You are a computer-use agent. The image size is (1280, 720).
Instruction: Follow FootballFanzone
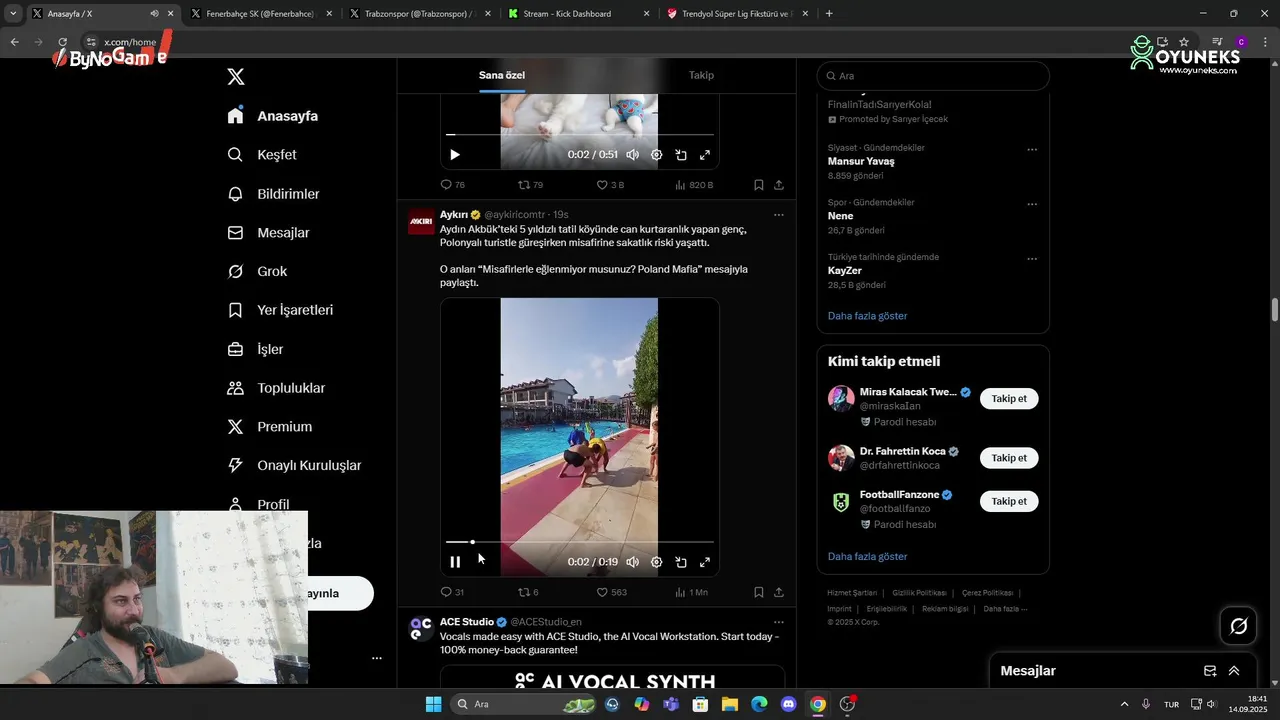[x=1009, y=501]
